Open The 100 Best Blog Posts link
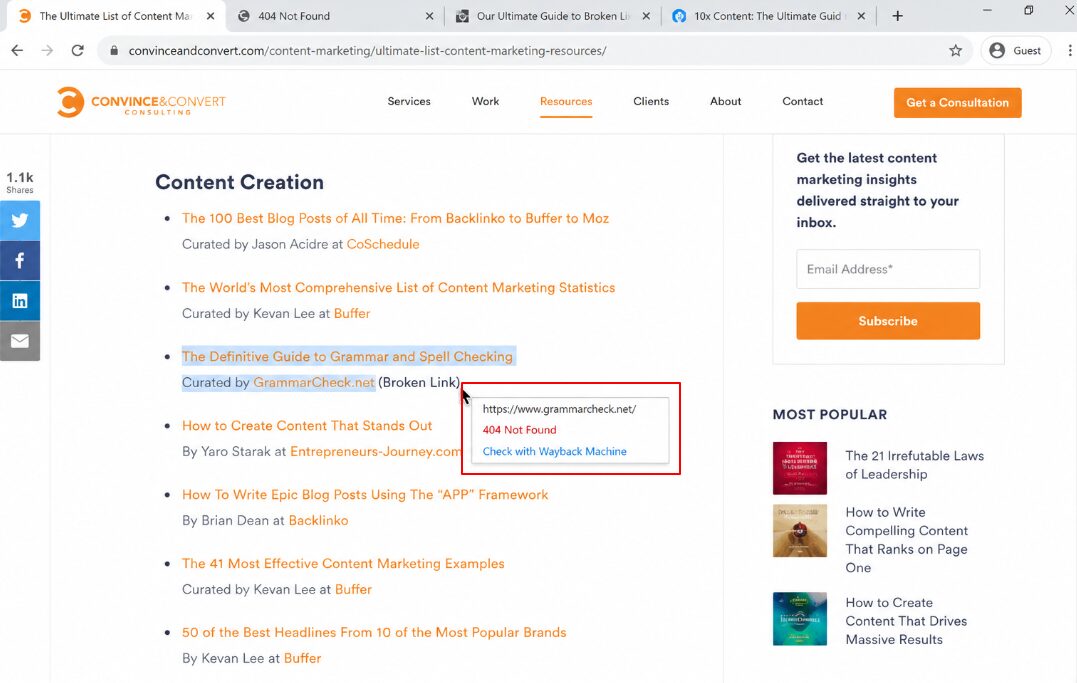1077x683 pixels. coord(395,219)
